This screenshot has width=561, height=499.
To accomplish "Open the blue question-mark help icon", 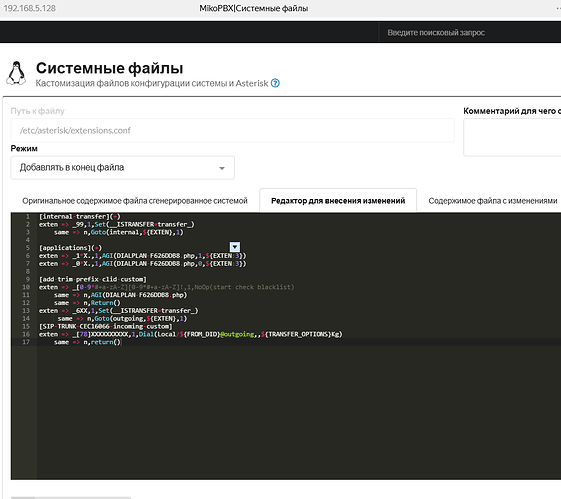I will coord(275,83).
